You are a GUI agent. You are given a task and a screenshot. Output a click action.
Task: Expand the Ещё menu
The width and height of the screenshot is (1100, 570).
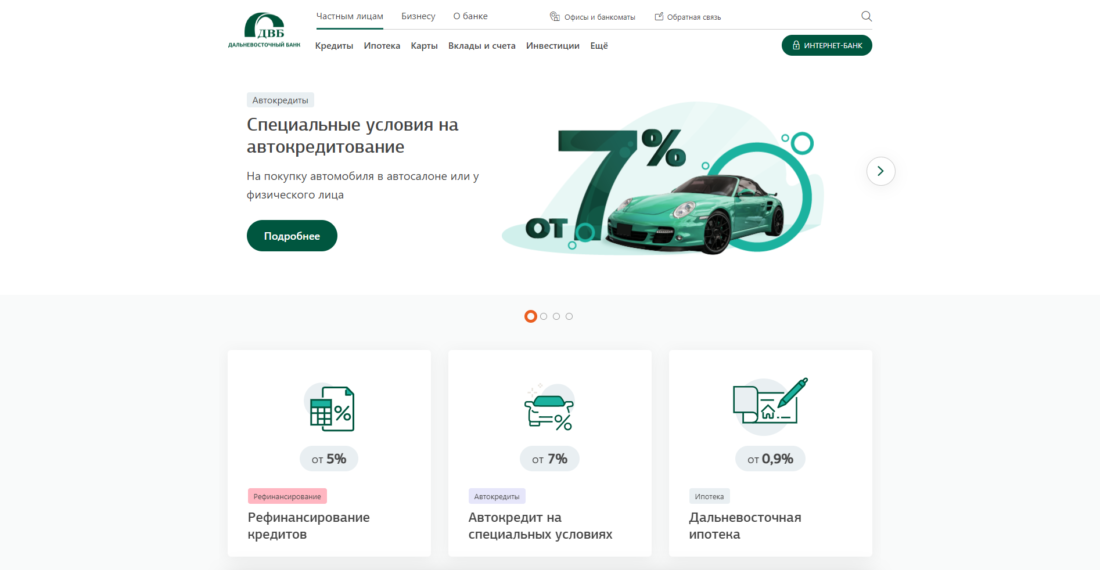599,46
